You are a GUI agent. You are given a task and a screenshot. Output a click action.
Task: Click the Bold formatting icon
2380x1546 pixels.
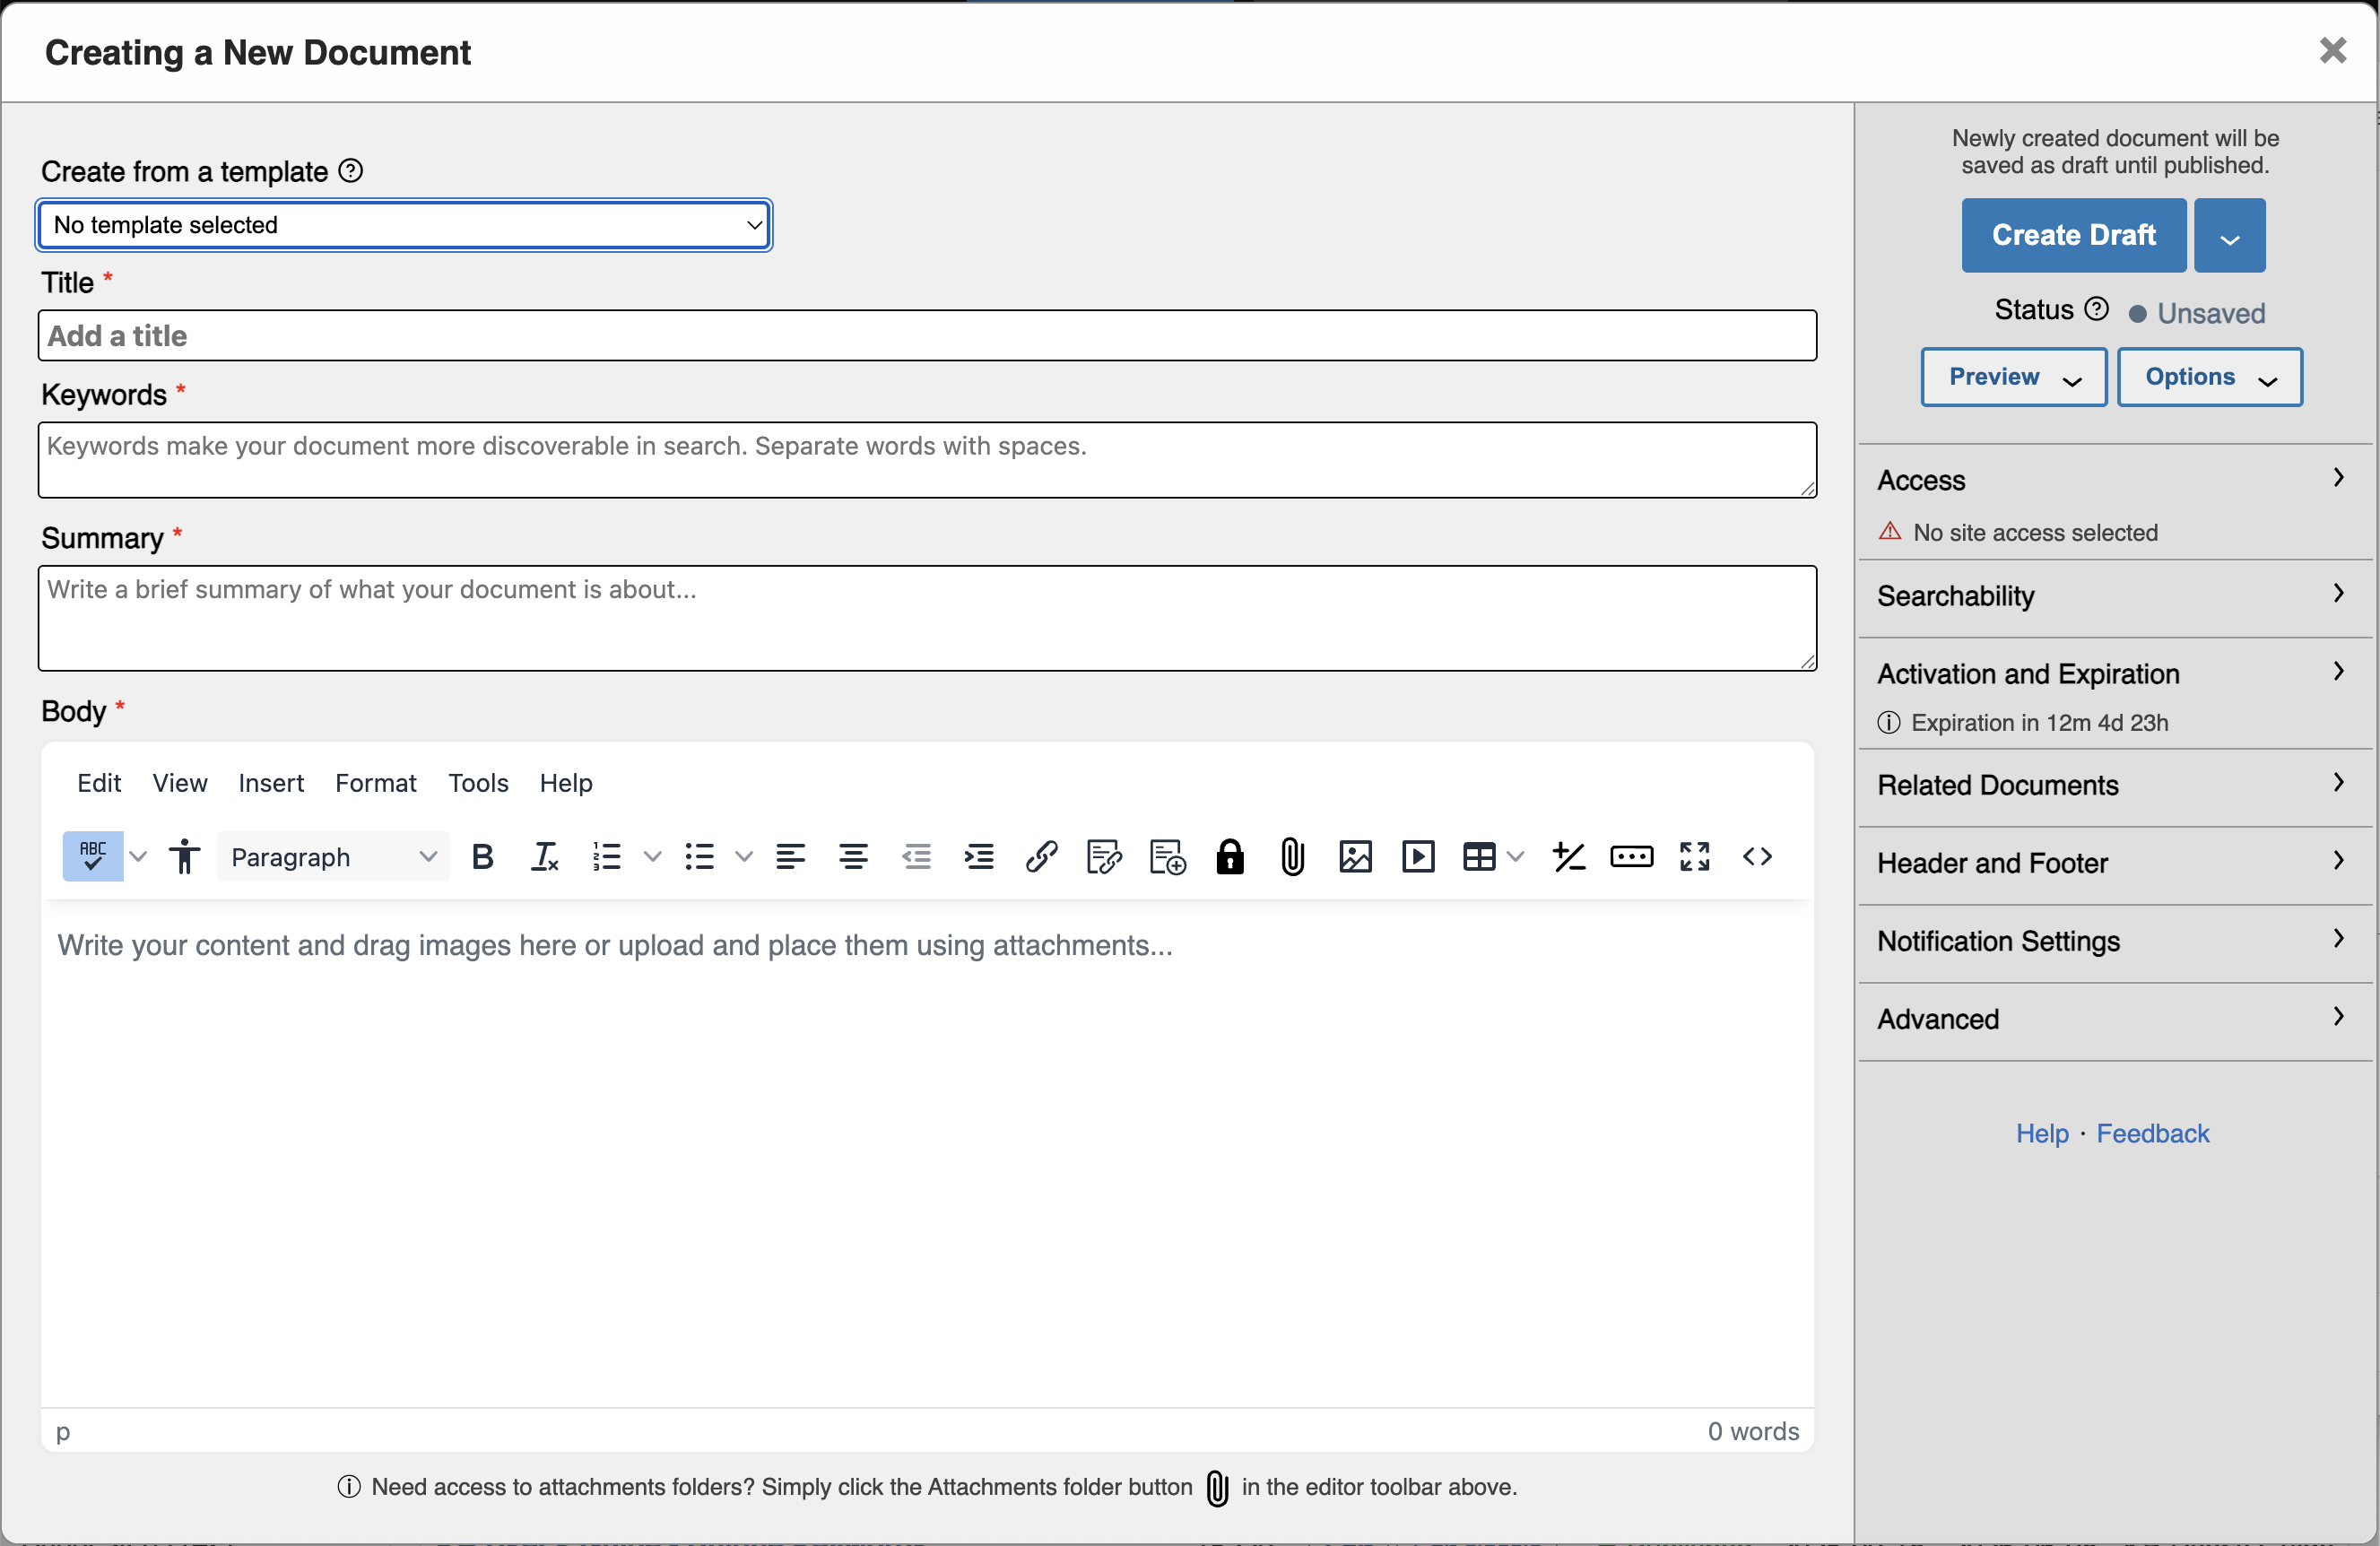click(x=482, y=856)
